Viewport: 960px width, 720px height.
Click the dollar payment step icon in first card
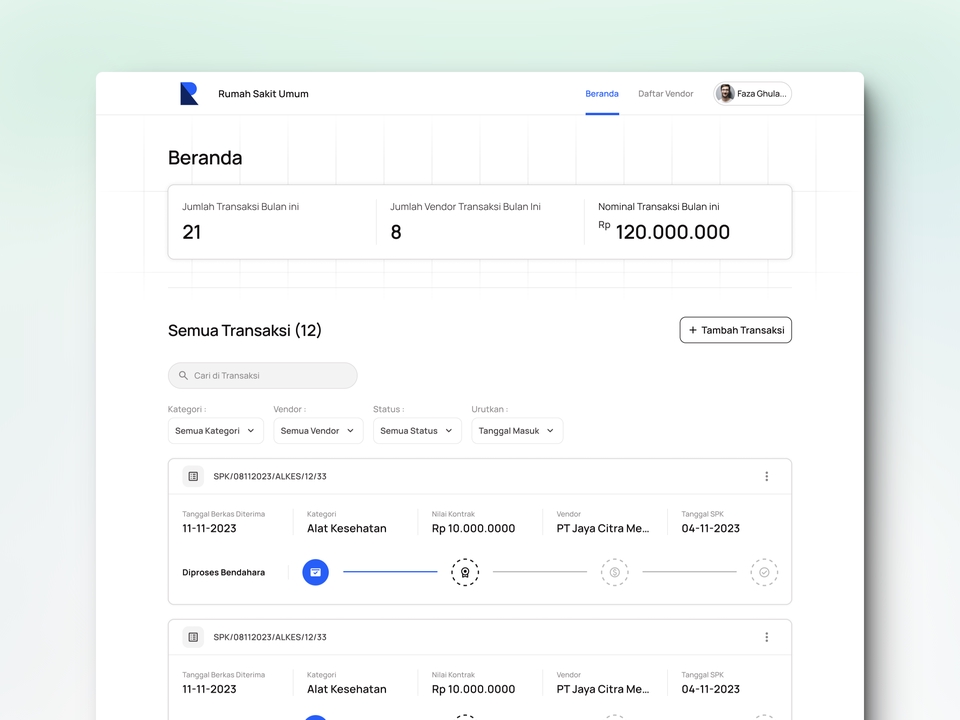615,572
